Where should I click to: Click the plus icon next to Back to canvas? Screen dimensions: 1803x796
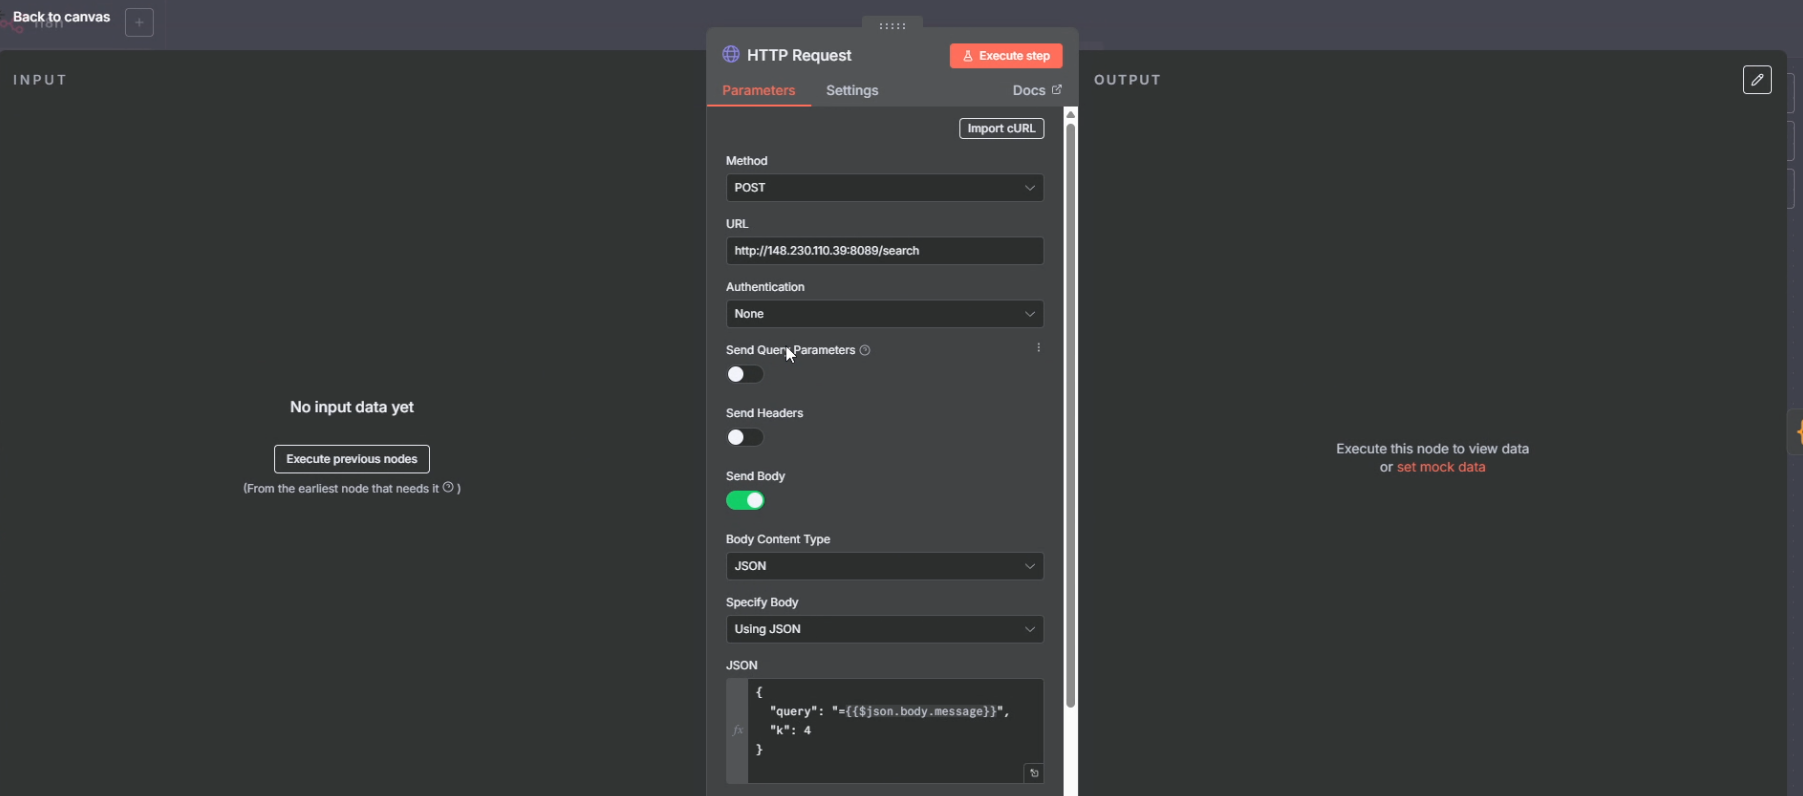pos(139,22)
